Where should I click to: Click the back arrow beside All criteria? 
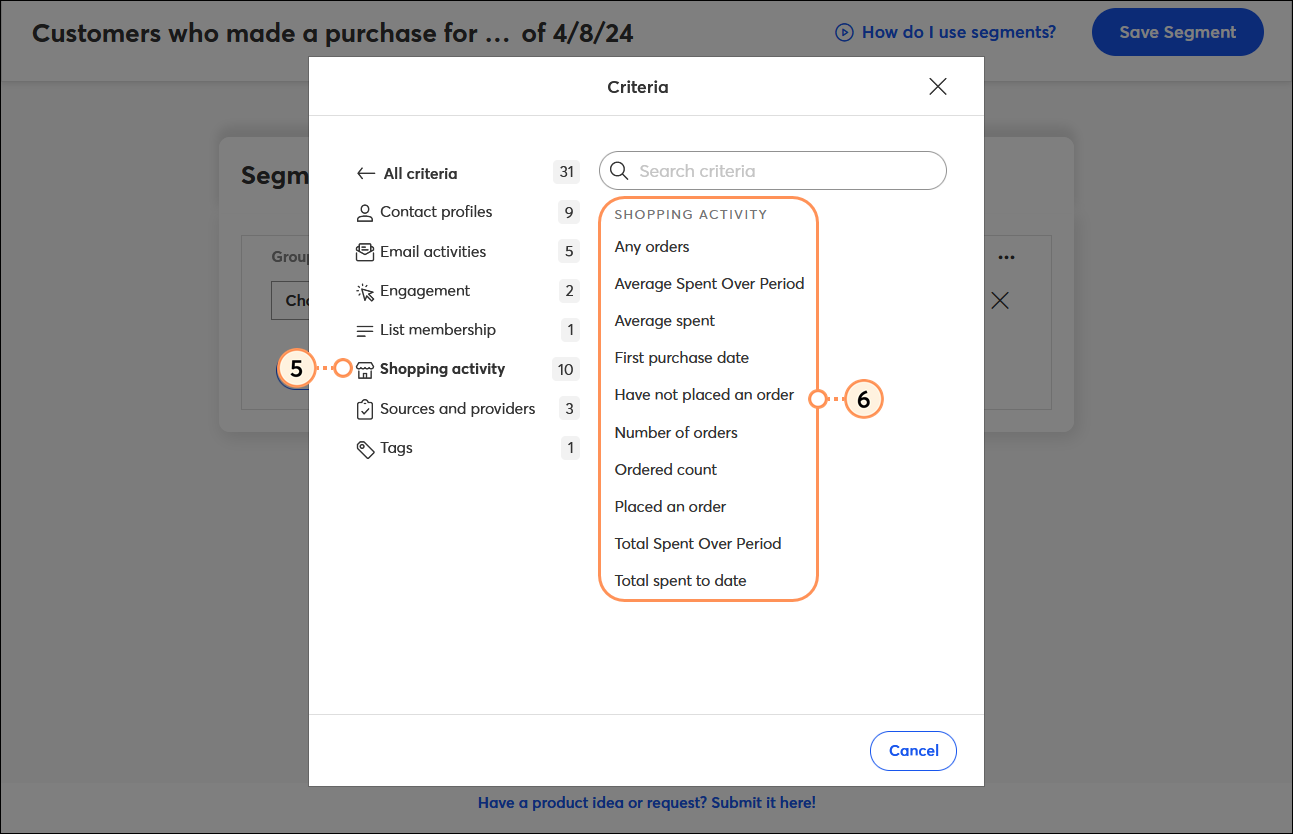click(366, 174)
